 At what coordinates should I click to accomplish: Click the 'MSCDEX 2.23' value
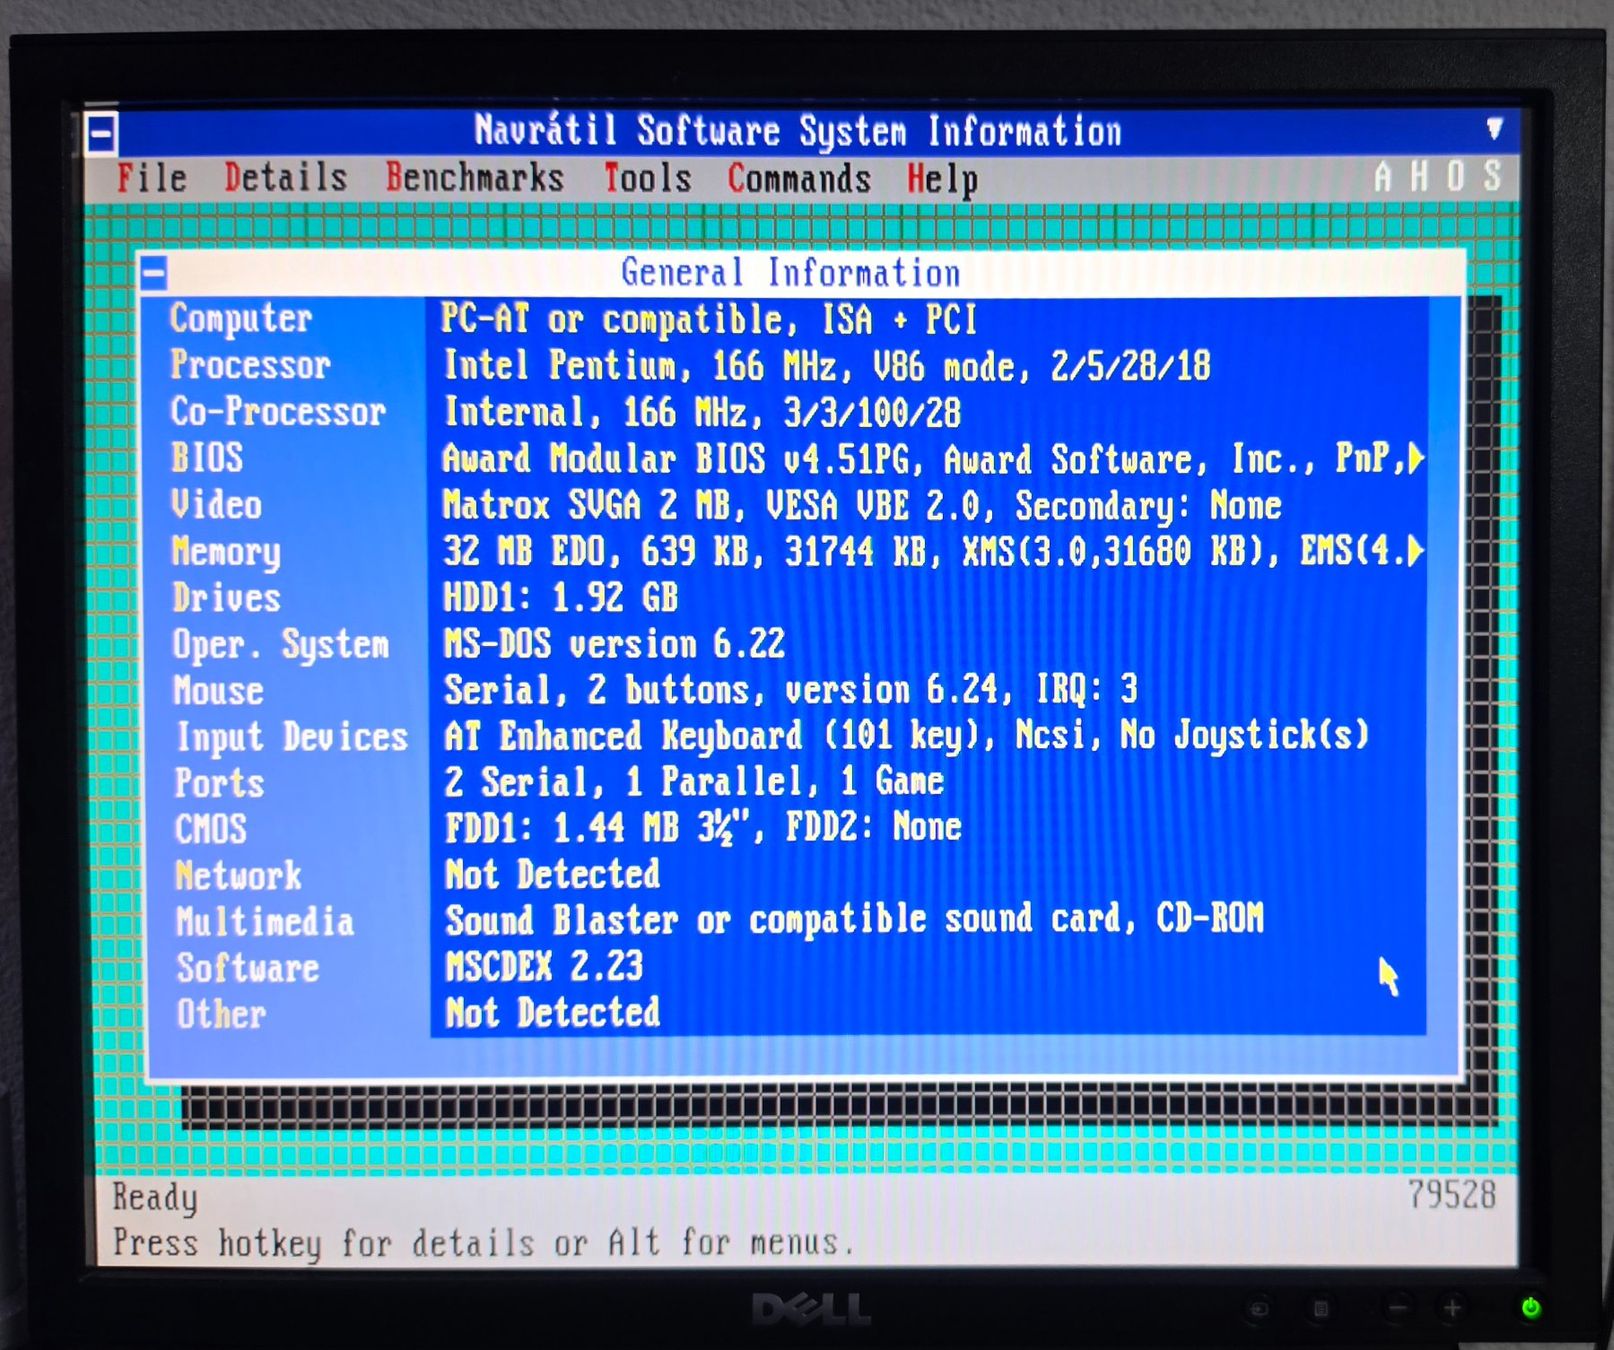(x=544, y=966)
